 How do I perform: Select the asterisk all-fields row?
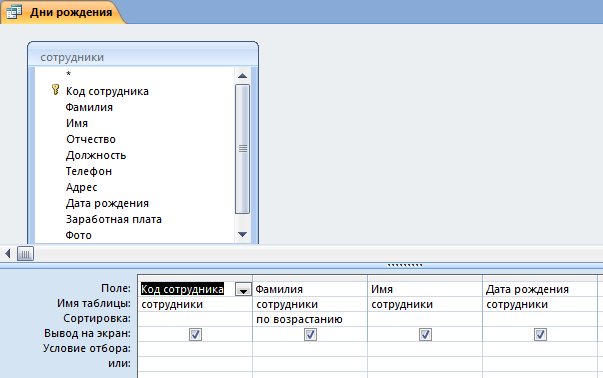pos(68,74)
